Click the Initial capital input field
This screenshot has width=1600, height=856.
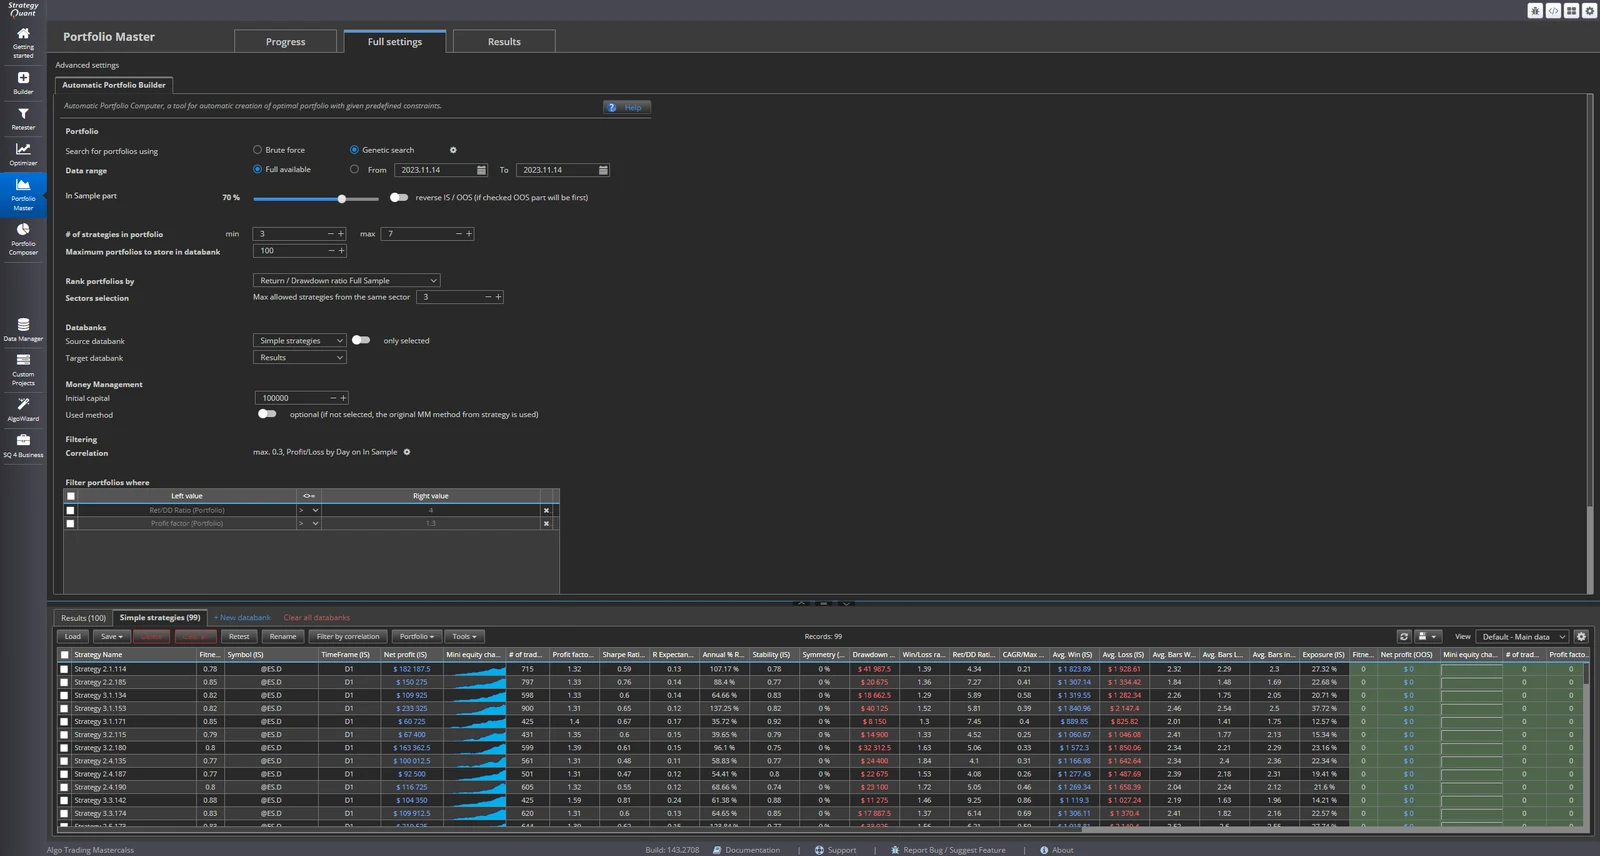291,397
